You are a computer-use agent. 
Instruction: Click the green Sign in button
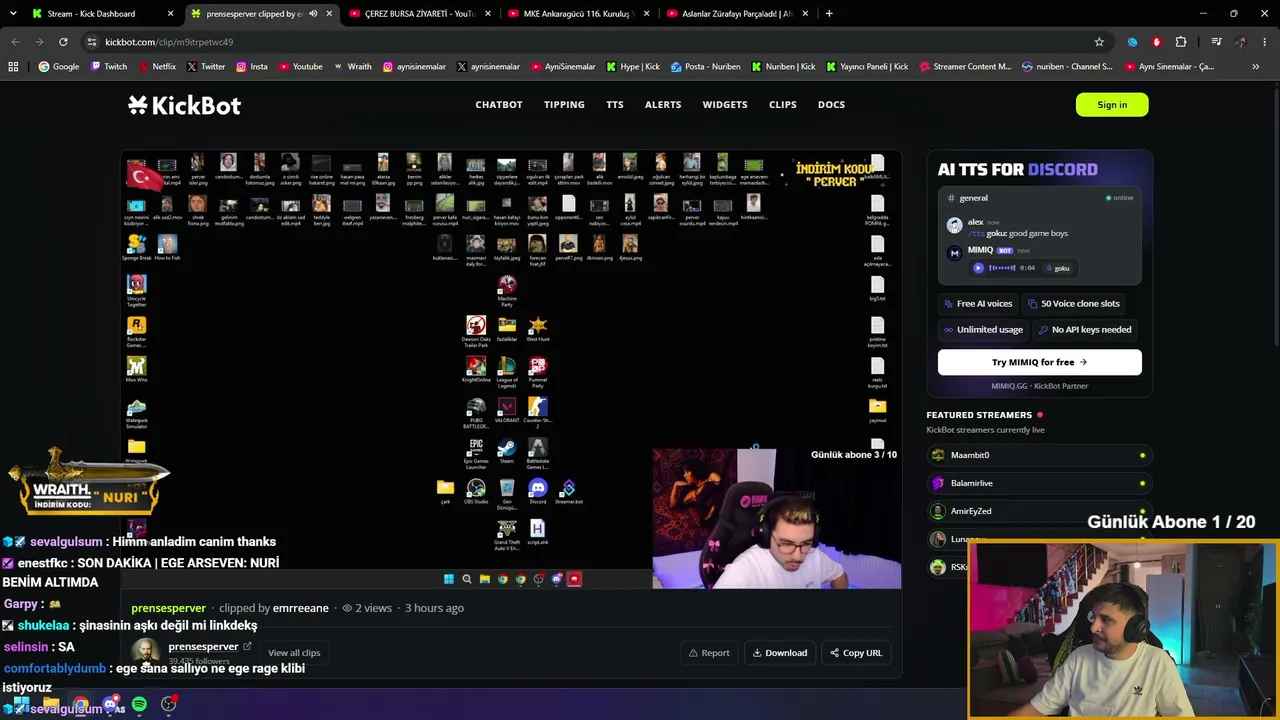point(1112,105)
